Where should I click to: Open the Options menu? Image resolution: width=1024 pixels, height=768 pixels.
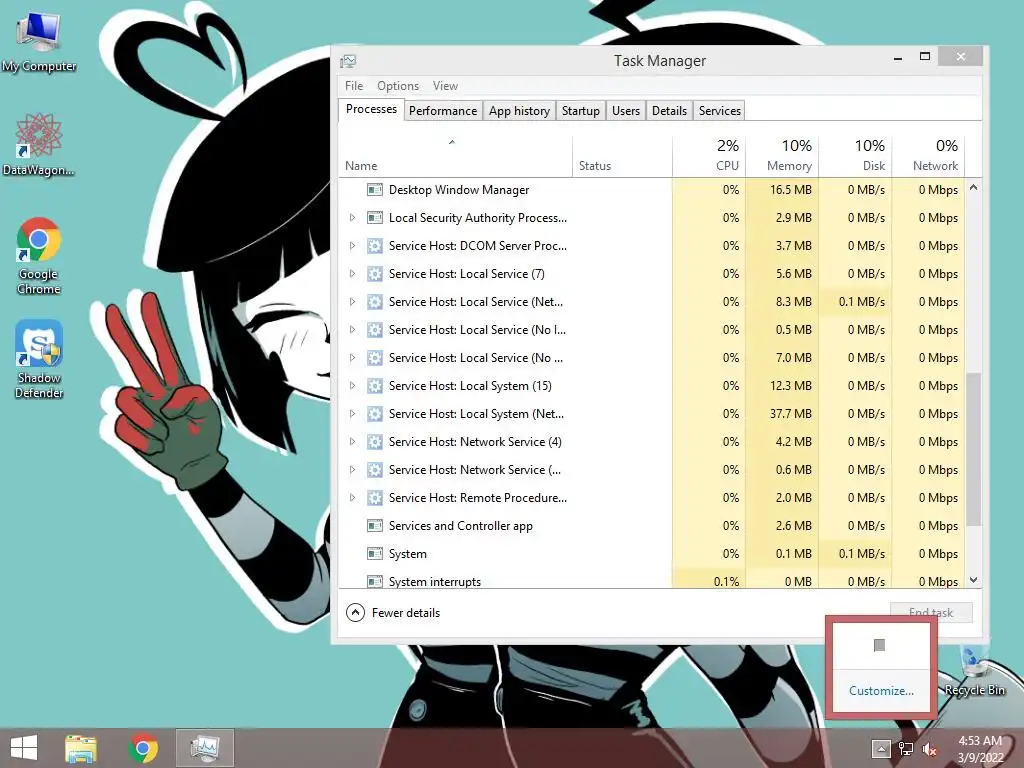(x=398, y=86)
